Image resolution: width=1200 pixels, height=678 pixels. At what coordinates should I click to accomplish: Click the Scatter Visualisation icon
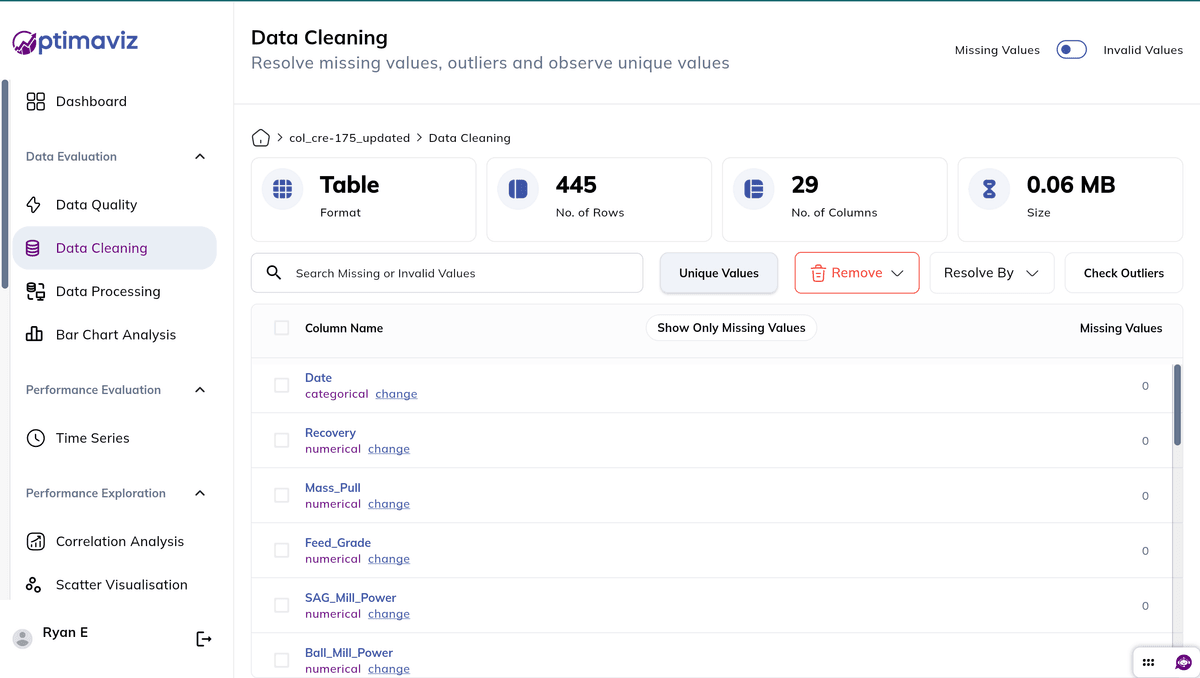[x=35, y=585]
